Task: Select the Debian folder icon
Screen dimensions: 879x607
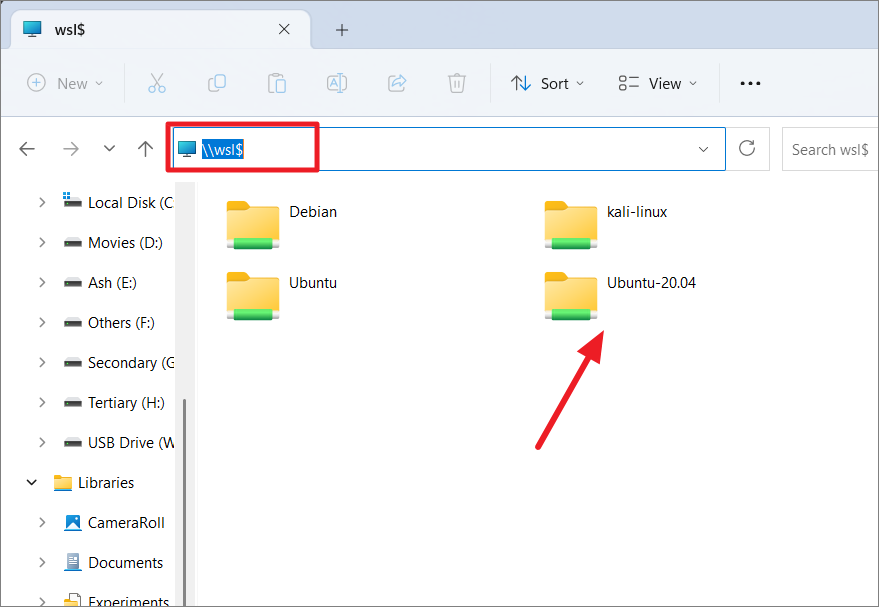Action: point(253,225)
